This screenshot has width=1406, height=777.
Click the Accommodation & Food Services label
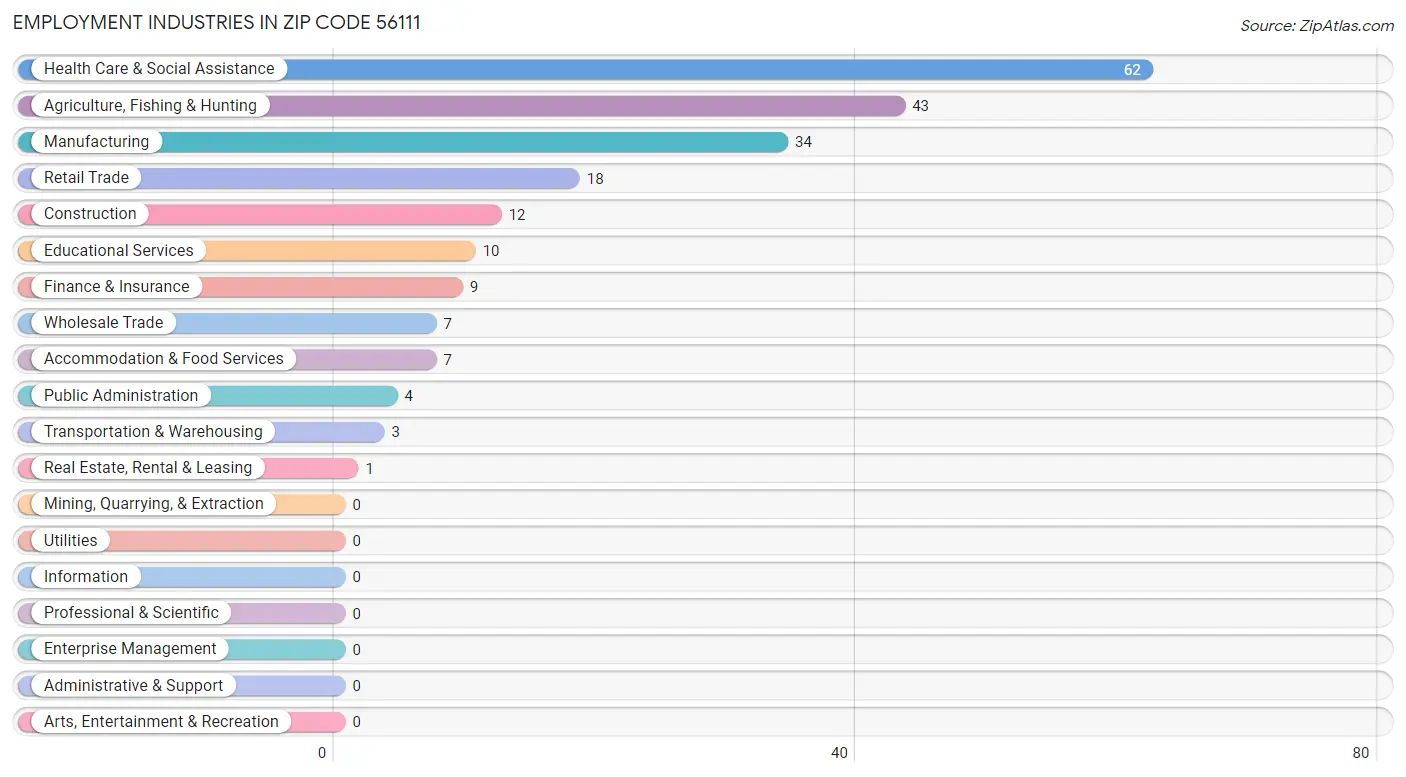[x=164, y=359]
